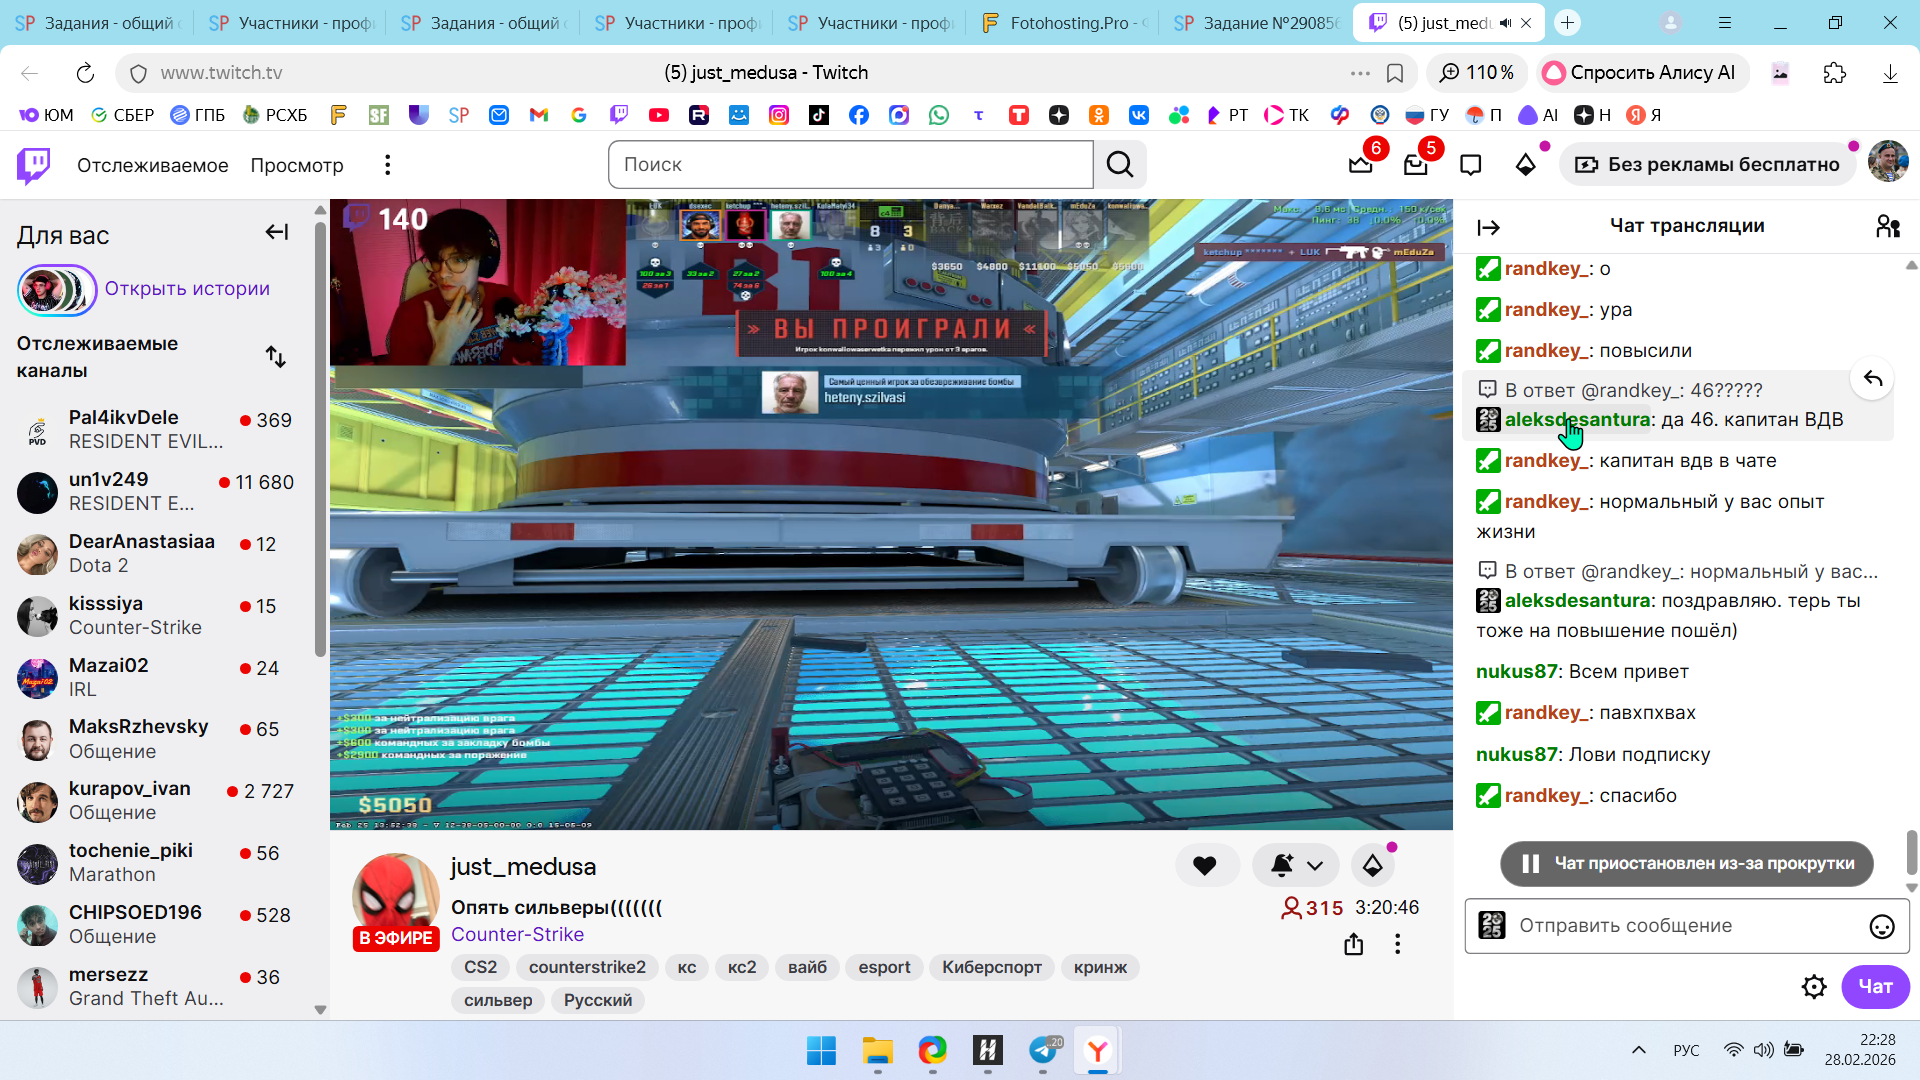This screenshot has width=1920, height=1080.
Task: Share the just_medusa stream
Action: pyautogui.click(x=1353, y=944)
